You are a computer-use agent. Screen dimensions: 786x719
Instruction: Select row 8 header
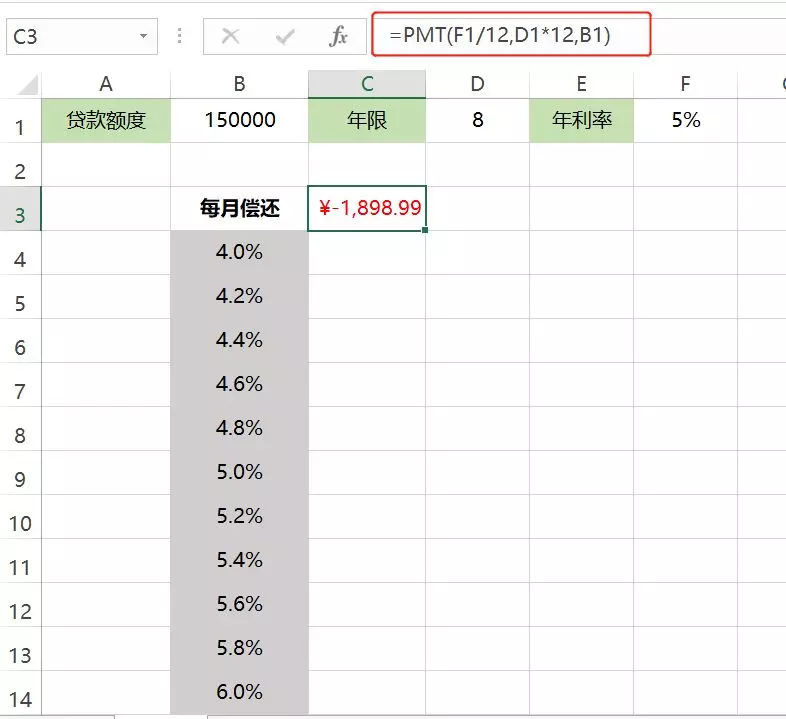(x=20, y=429)
